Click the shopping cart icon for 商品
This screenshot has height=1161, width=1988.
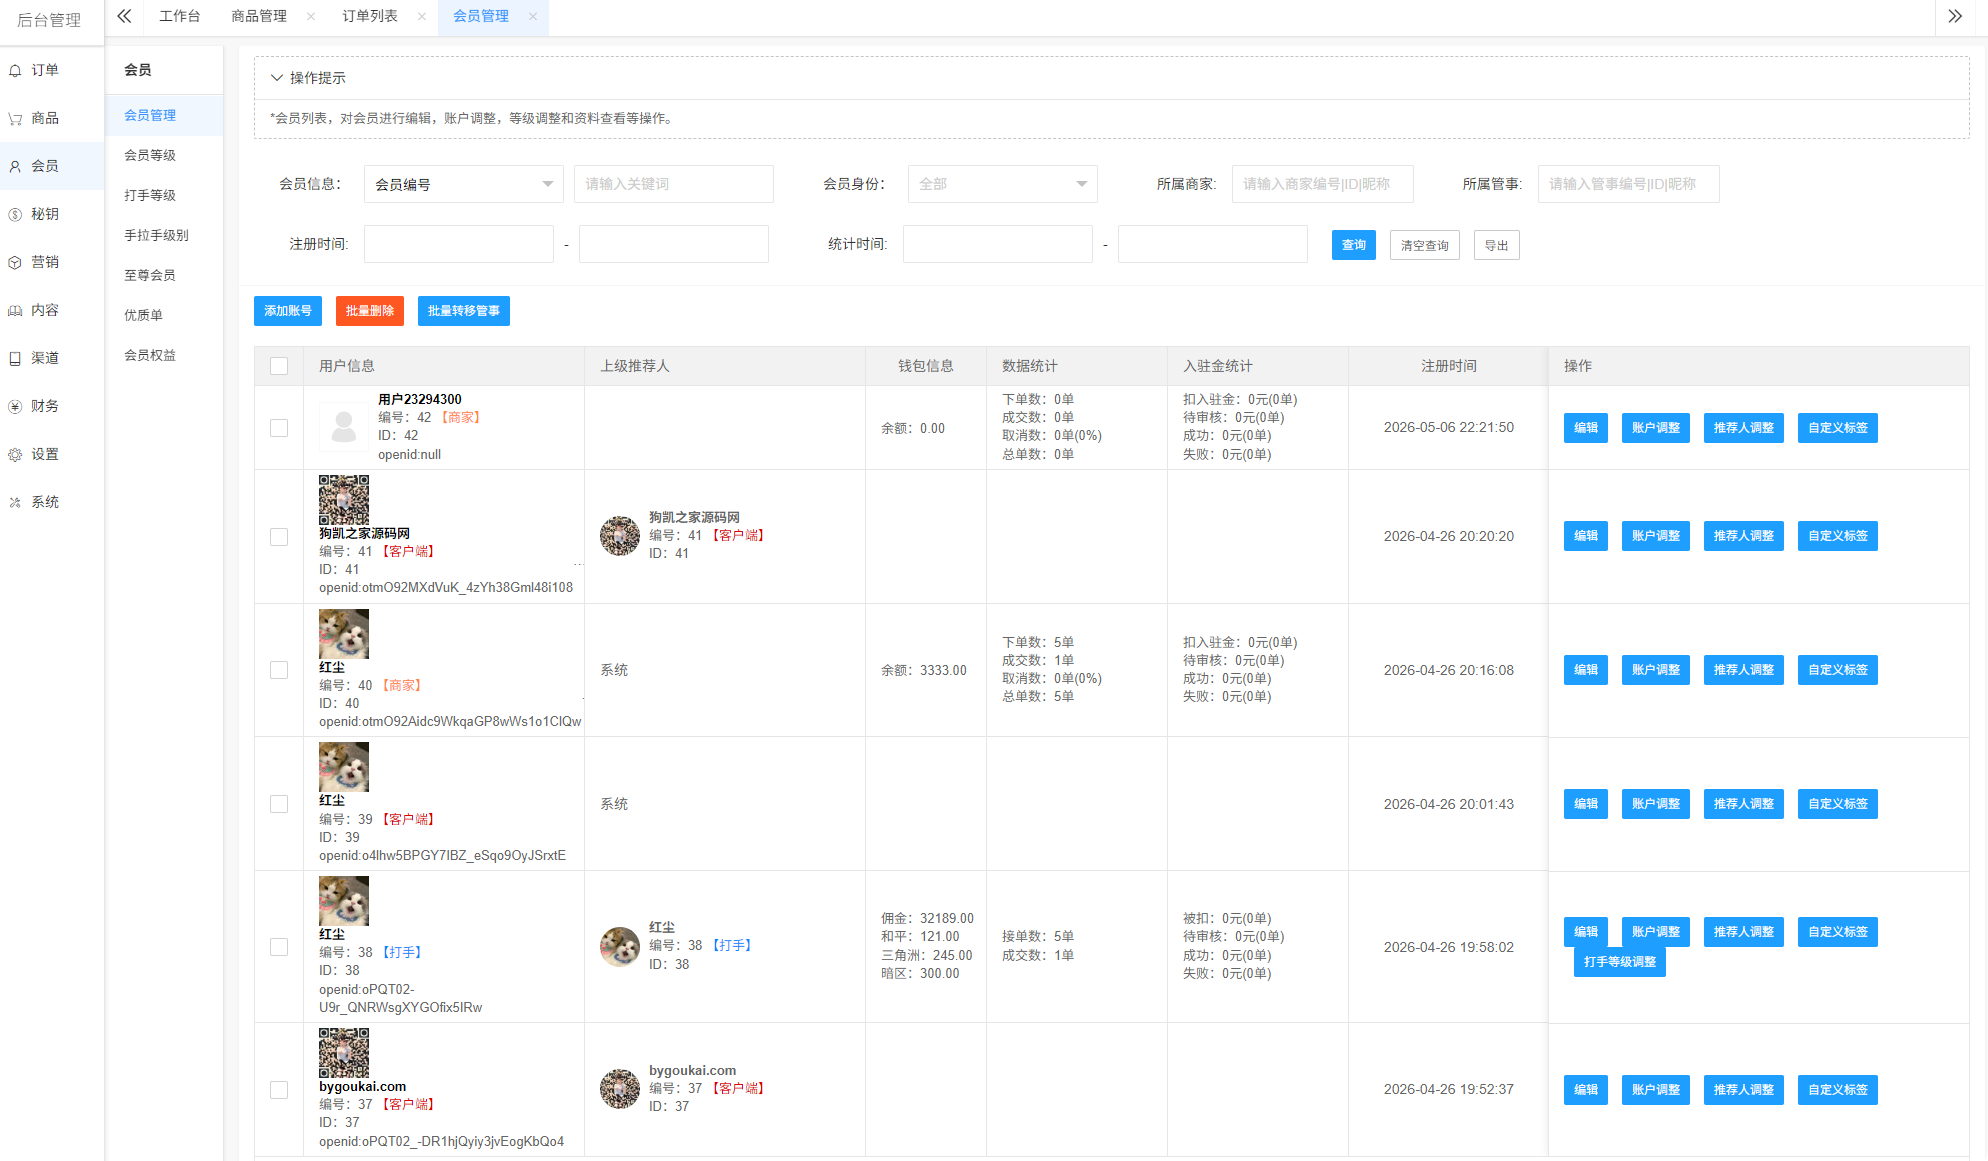click(15, 119)
